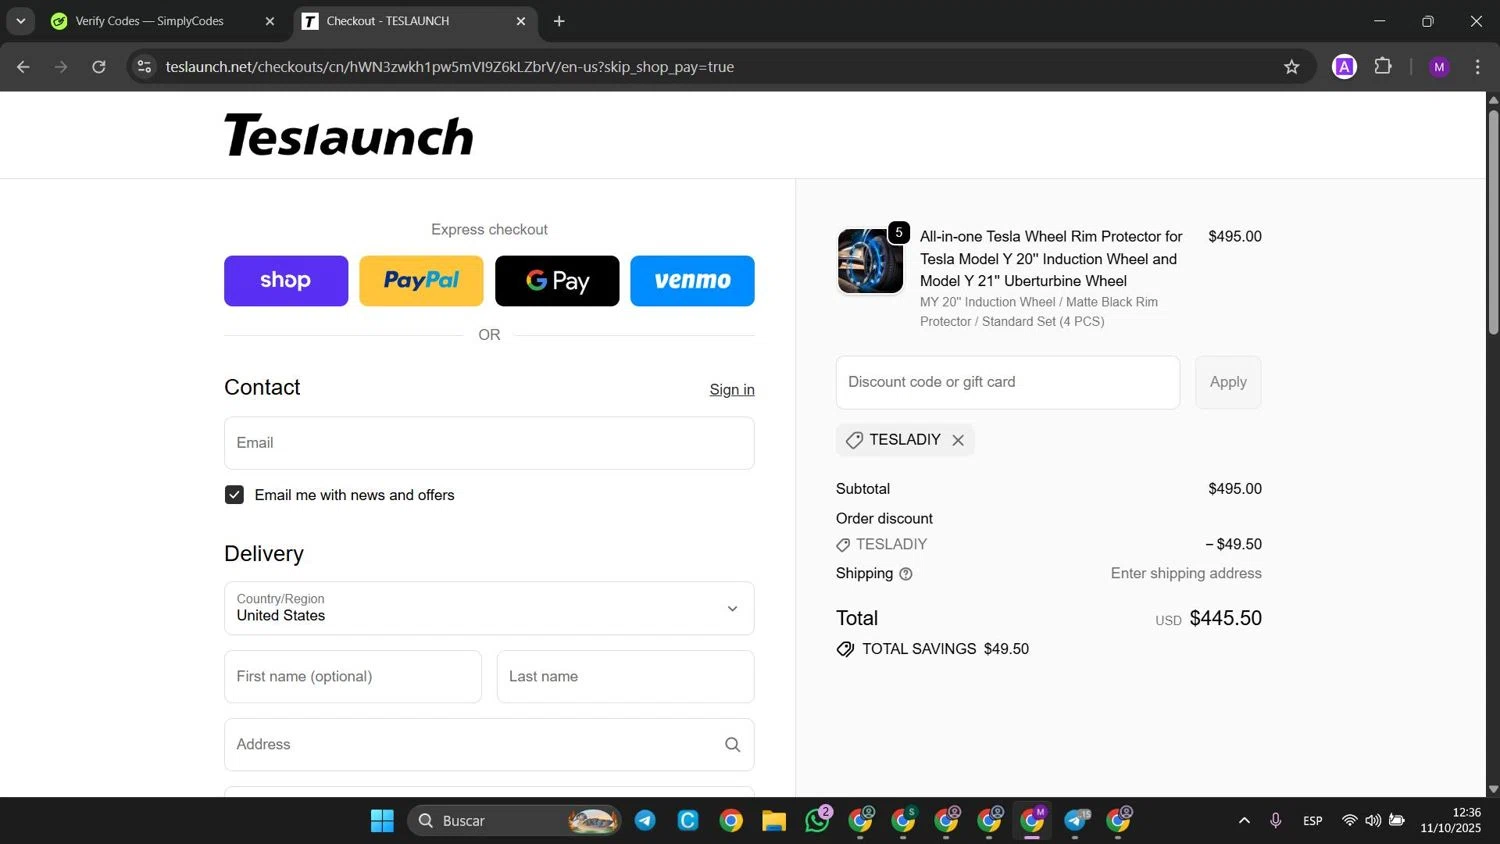Click the Shipping help question-mark icon
The image size is (1500, 844).
click(x=906, y=574)
